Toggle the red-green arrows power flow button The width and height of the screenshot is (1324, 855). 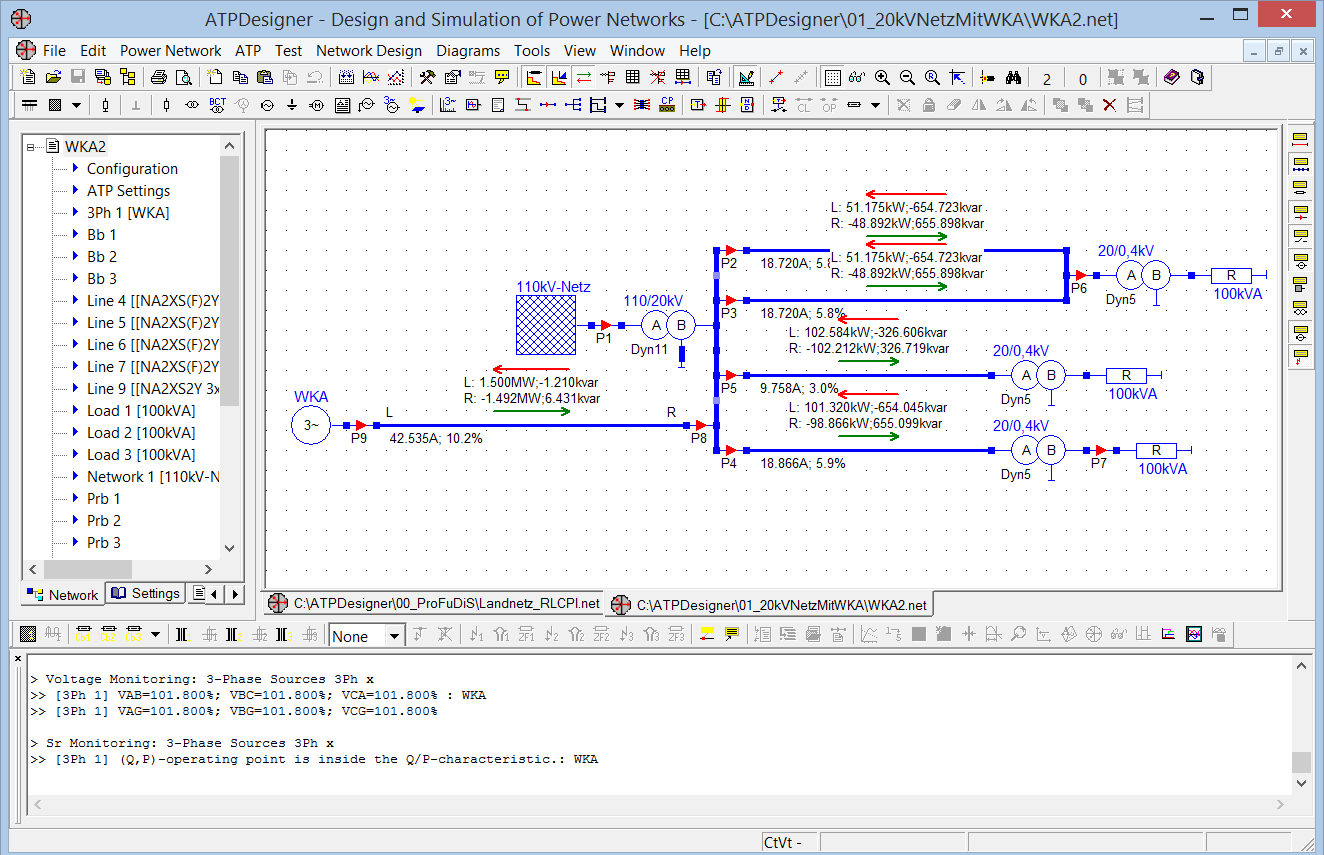tap(584, 78)
